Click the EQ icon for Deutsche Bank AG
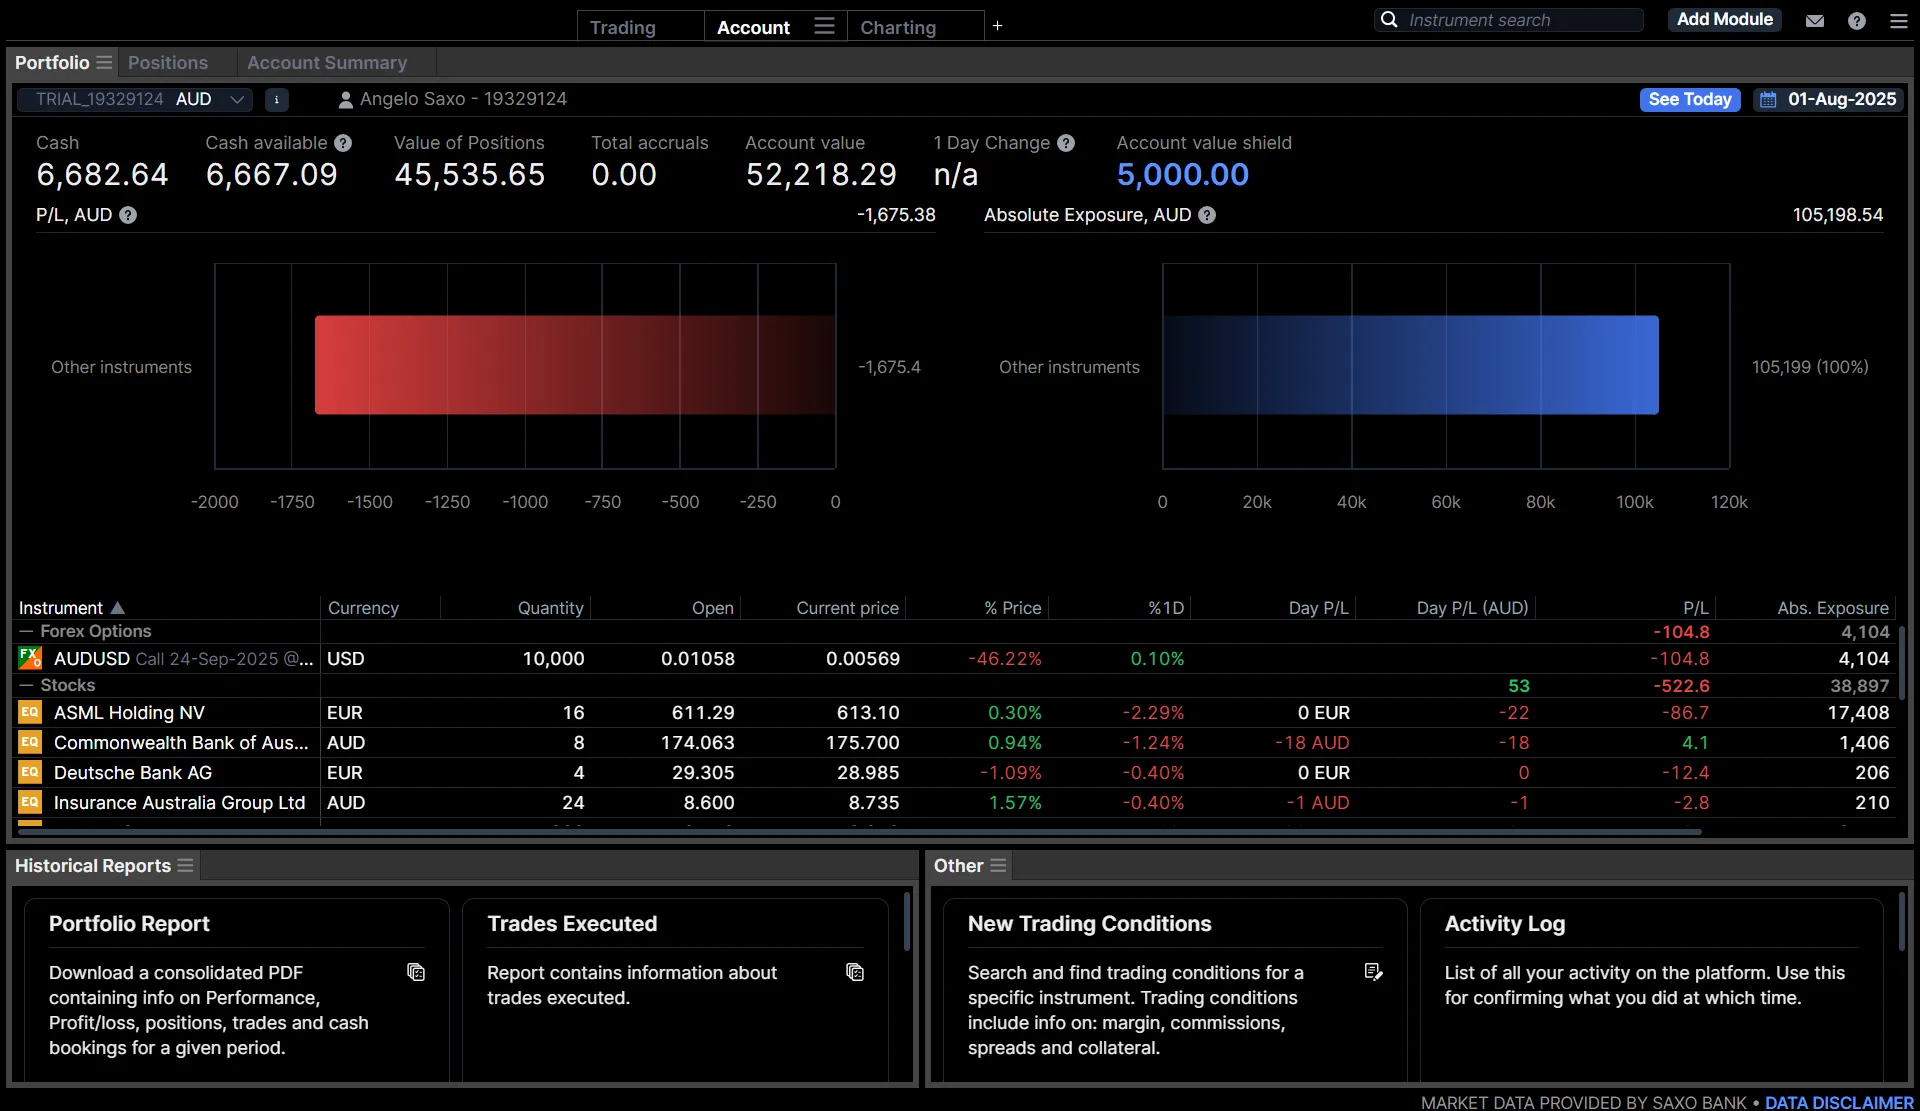Image resolution: width=1920 pixels, height=1111 pixels. (30, 772)
